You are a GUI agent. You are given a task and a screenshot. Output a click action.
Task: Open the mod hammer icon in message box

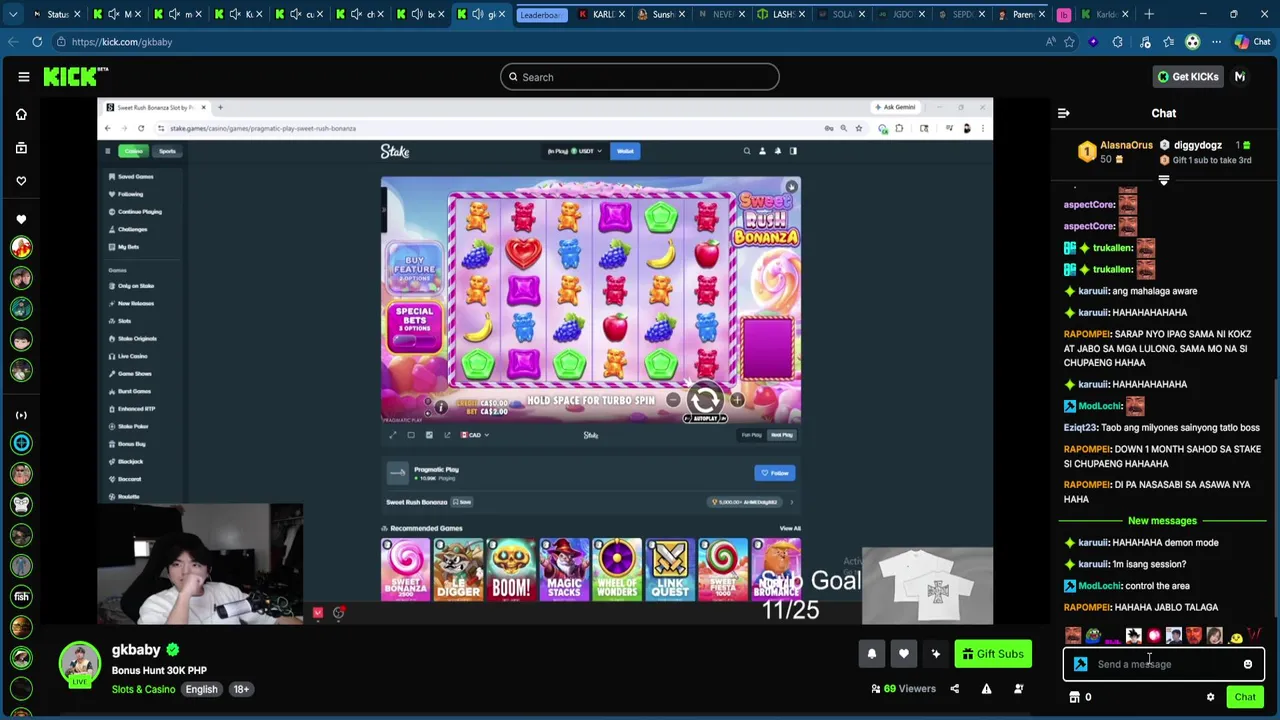[x=1080, y=664]
